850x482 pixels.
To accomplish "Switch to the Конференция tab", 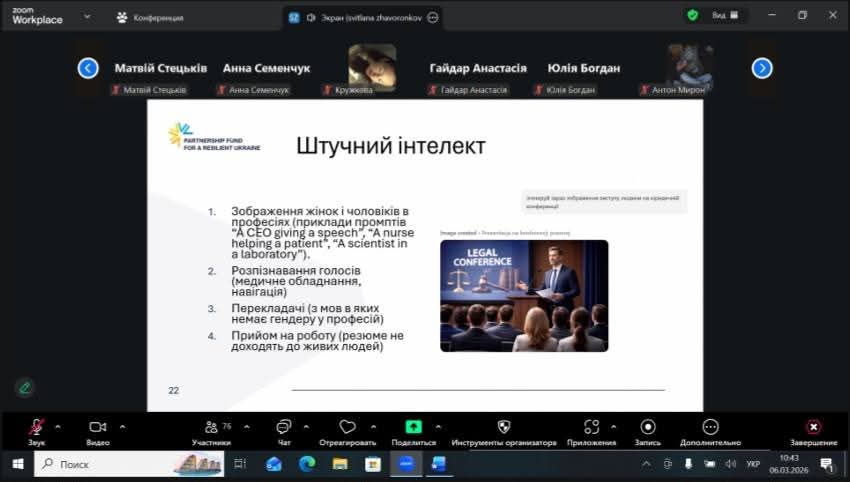I will click(x=150, y=17).
